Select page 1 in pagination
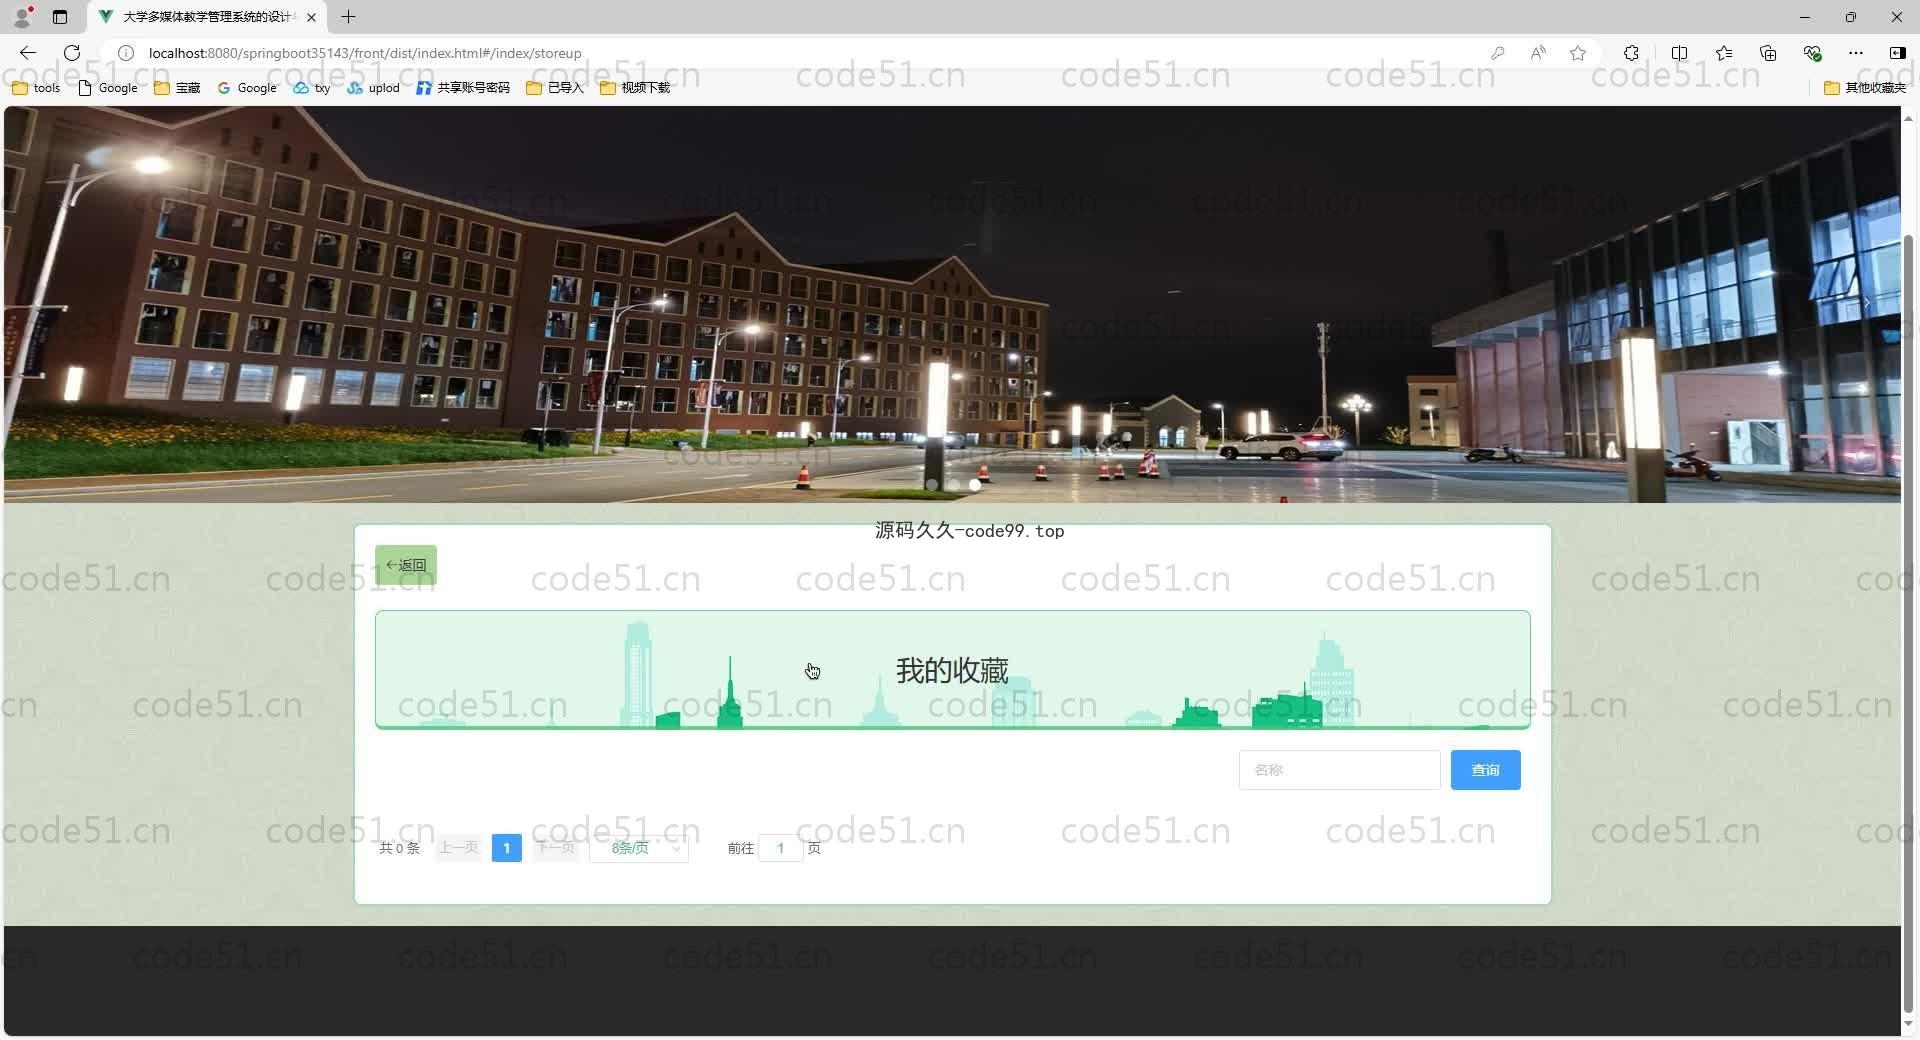Image resolution: width=1920 pixels, height=1040 pixels. pyautogui.click(x=507, y=848)
